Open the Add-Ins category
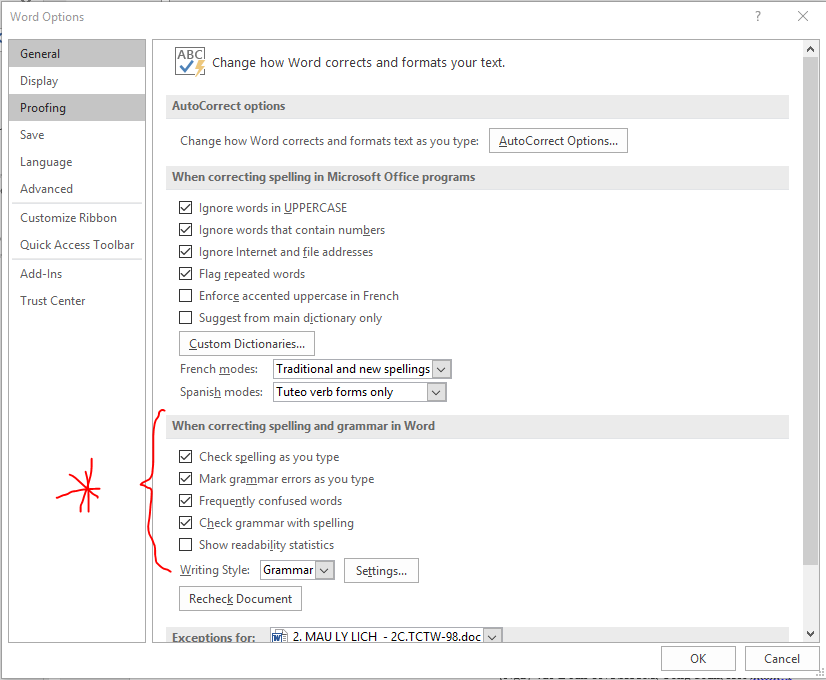This screenshot has width=826, height=680. pyautogui.click(x=77, y=273)
